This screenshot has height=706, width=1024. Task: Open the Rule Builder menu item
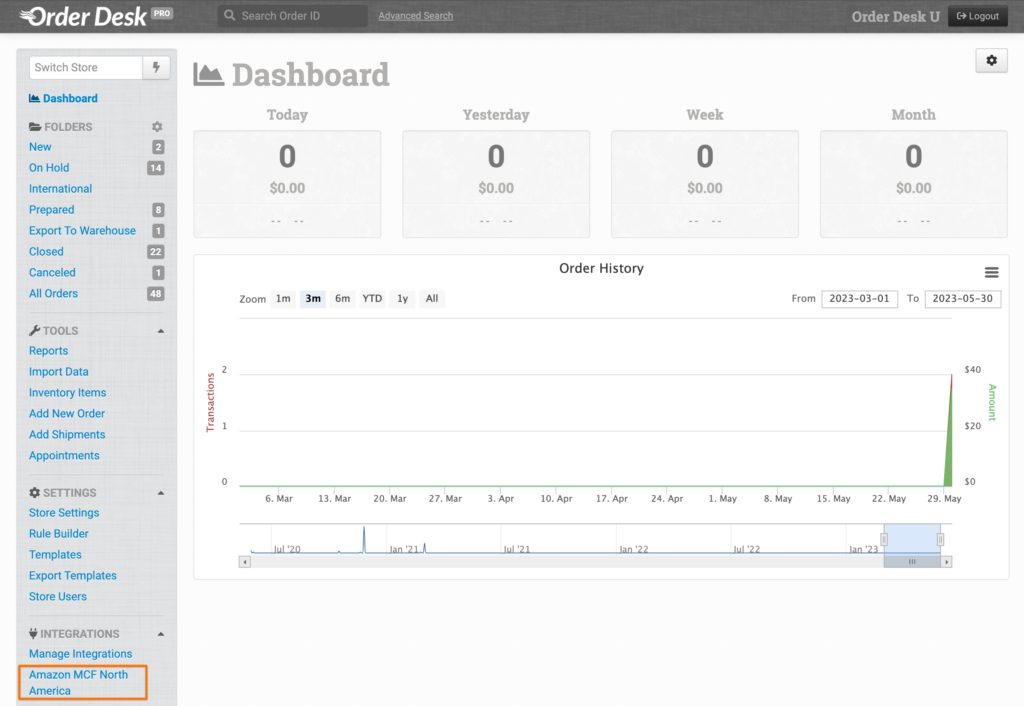coord(59,534)
